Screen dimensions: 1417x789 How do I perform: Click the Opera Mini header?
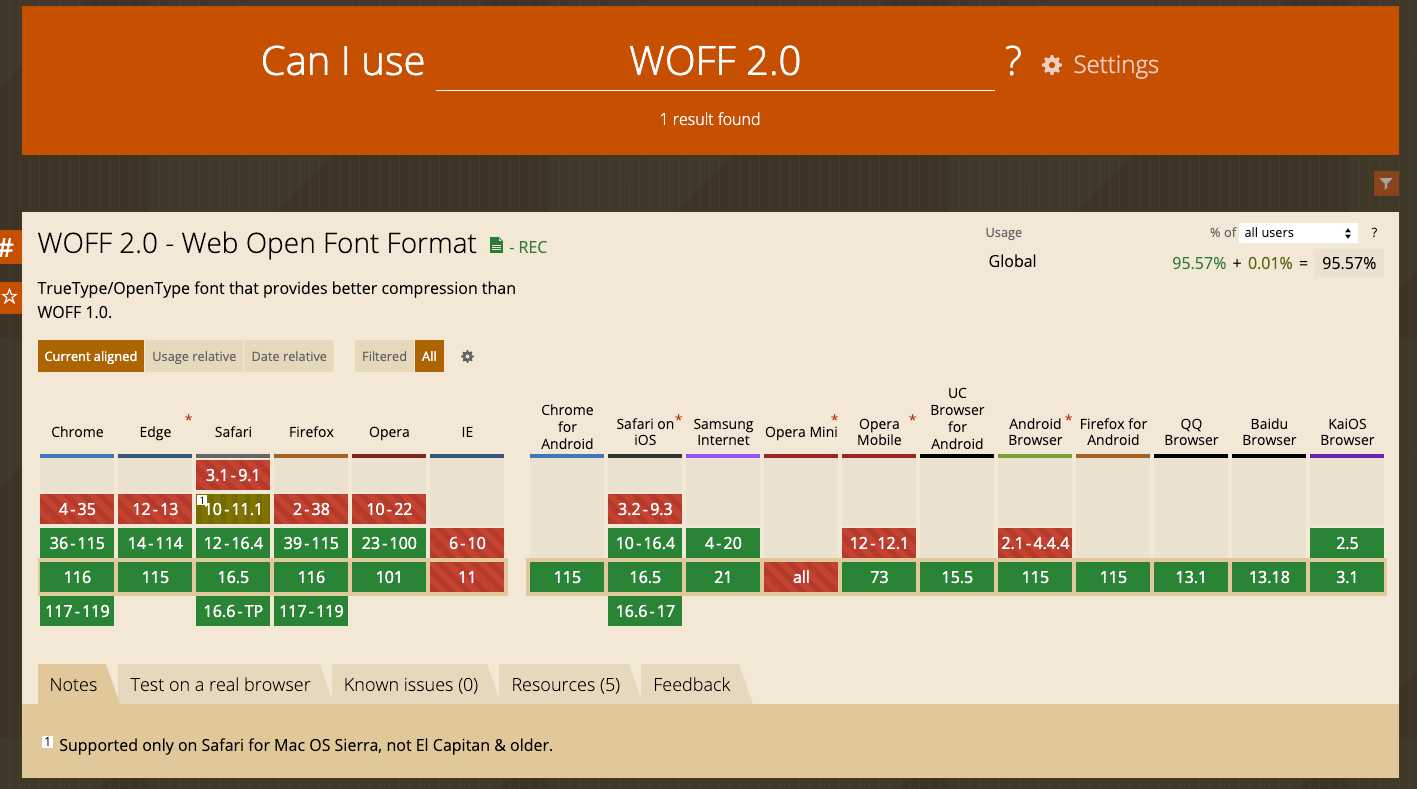point(801,432)
